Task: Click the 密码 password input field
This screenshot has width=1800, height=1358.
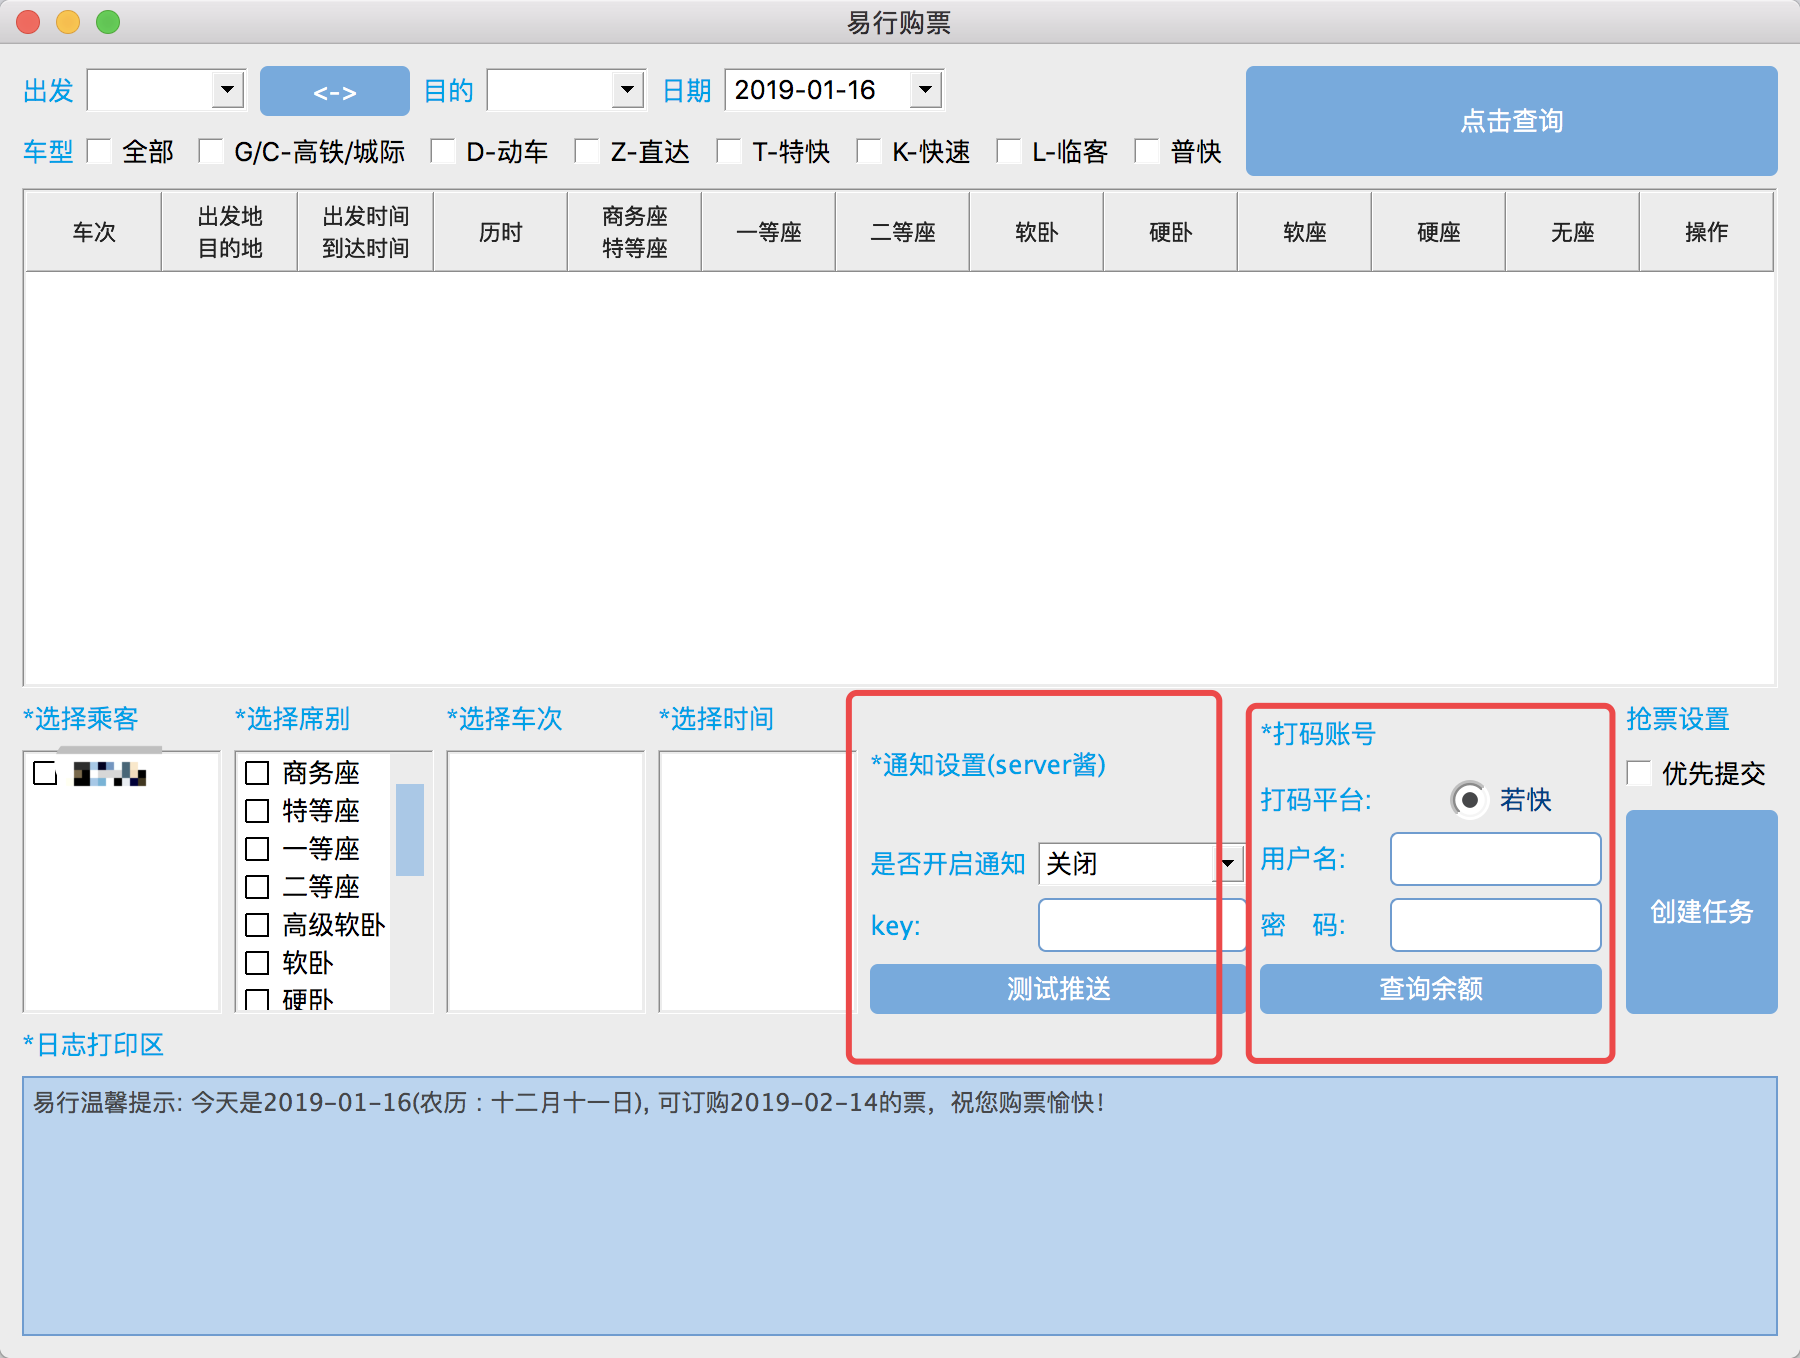Action: 1496,925
